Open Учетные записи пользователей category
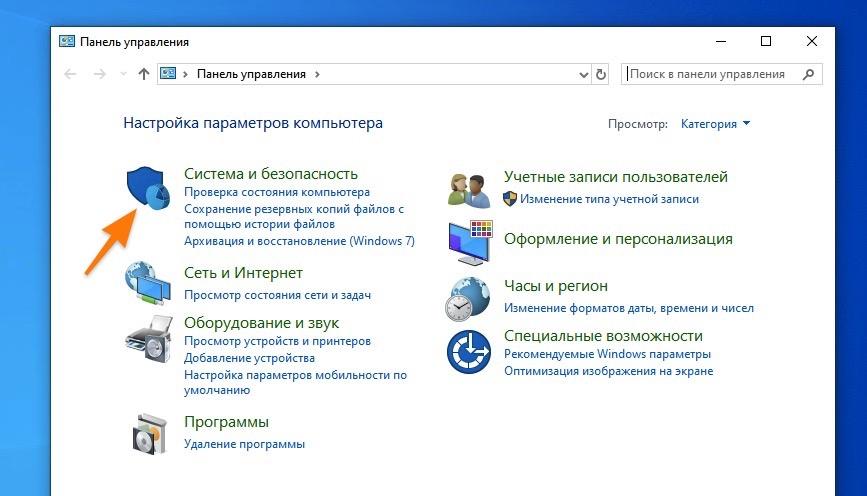Viewport: 867px width, 496px height. click(616, 177)
